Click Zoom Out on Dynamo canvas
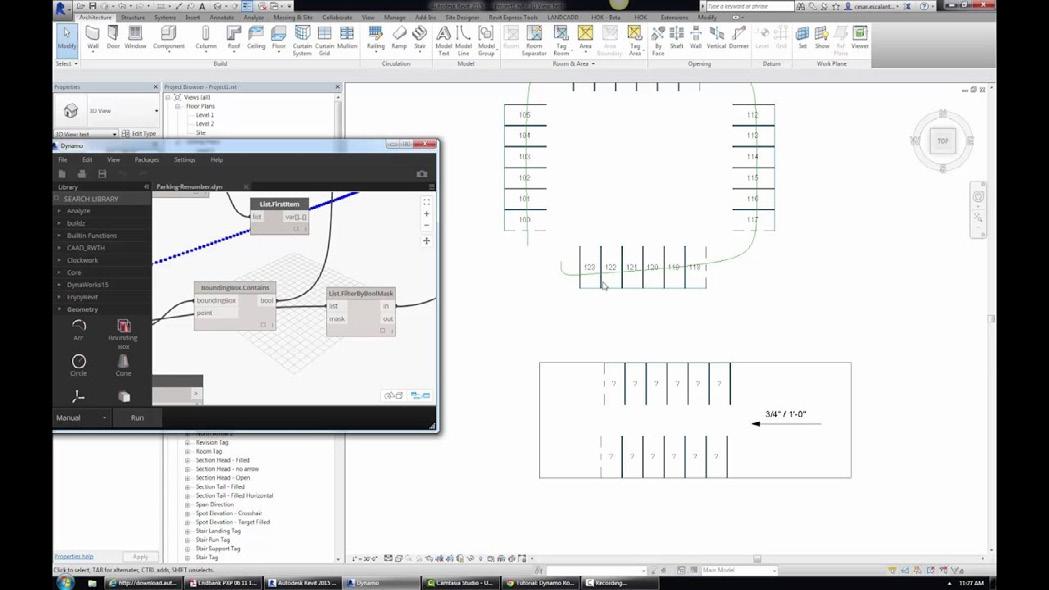 coord(426,225)
